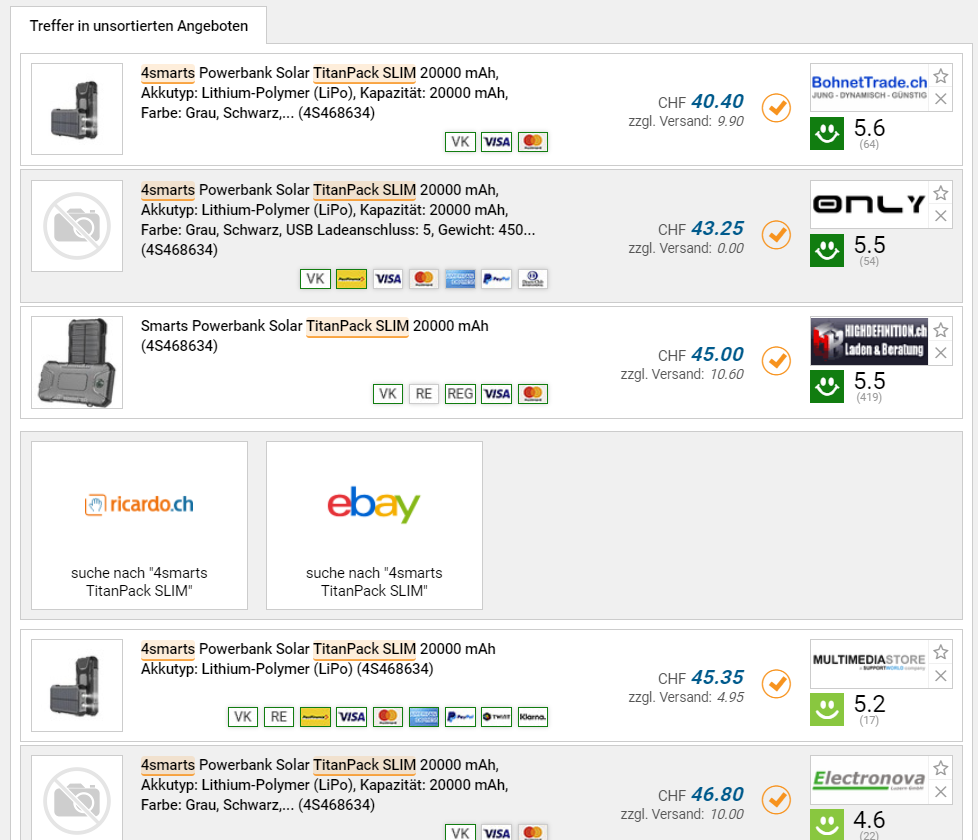
Task: Click the TWINT payment icon in MultimediaStore offer
Action: [x=496, y=716]
